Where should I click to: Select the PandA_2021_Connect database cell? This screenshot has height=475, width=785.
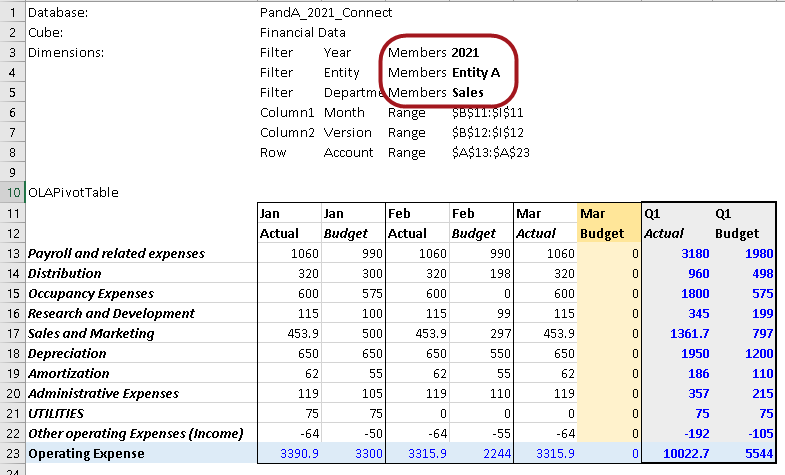click(x=325, y=13)
